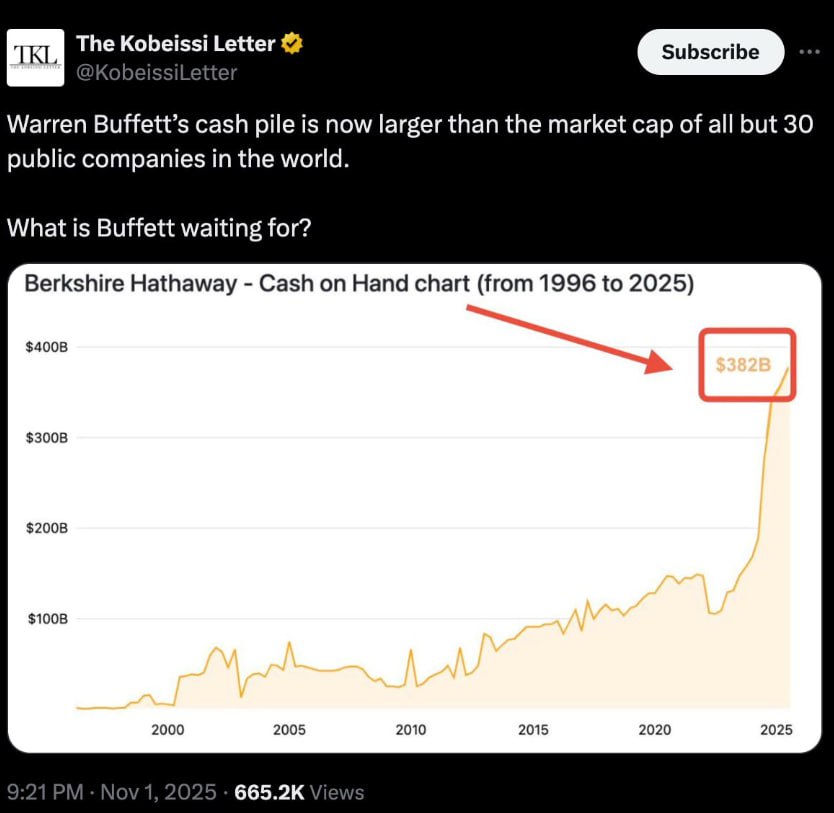Screen dimensions: 834x813
Task: Click the 2025 year axis label
Action: (776, 730)
